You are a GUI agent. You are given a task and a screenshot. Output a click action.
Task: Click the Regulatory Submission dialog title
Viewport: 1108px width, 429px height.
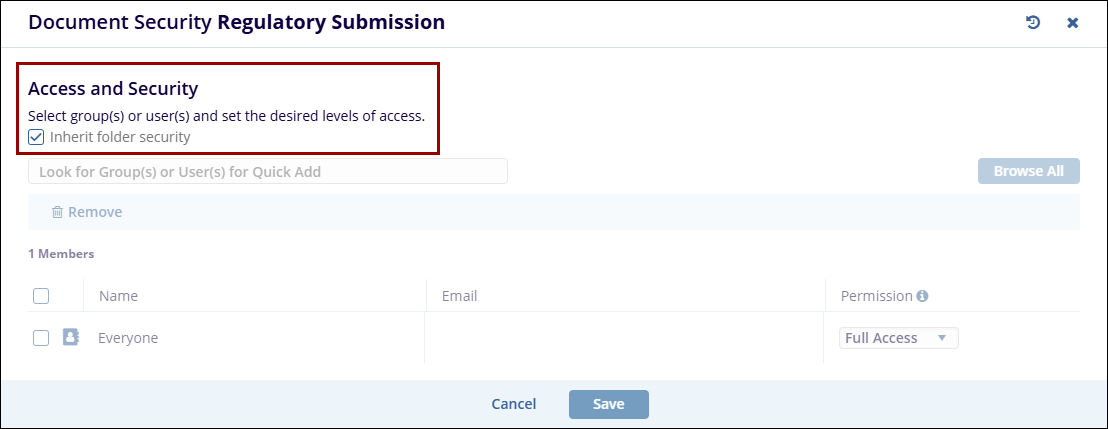331,22
